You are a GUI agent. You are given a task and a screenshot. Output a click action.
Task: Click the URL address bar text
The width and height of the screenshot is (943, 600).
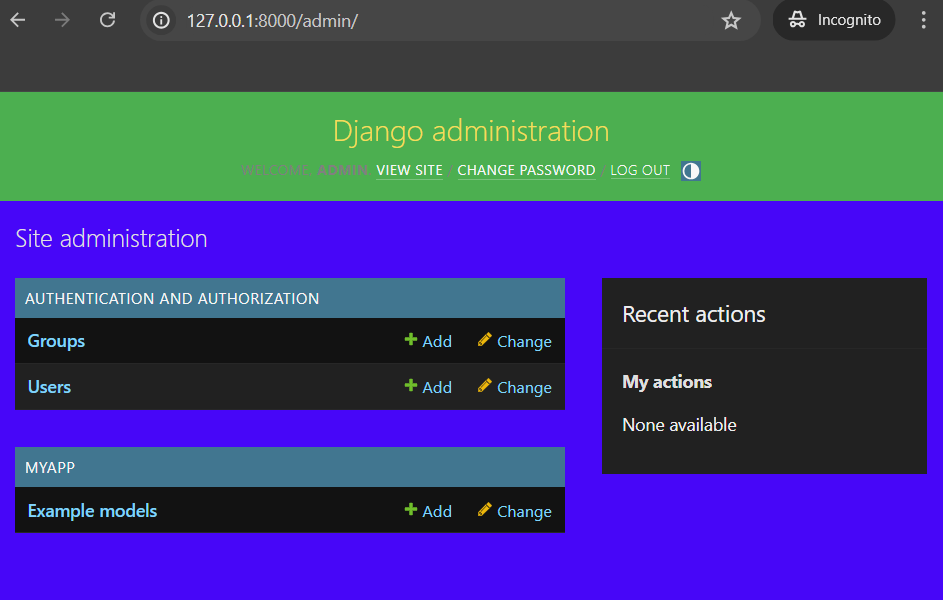click(272, 20)
